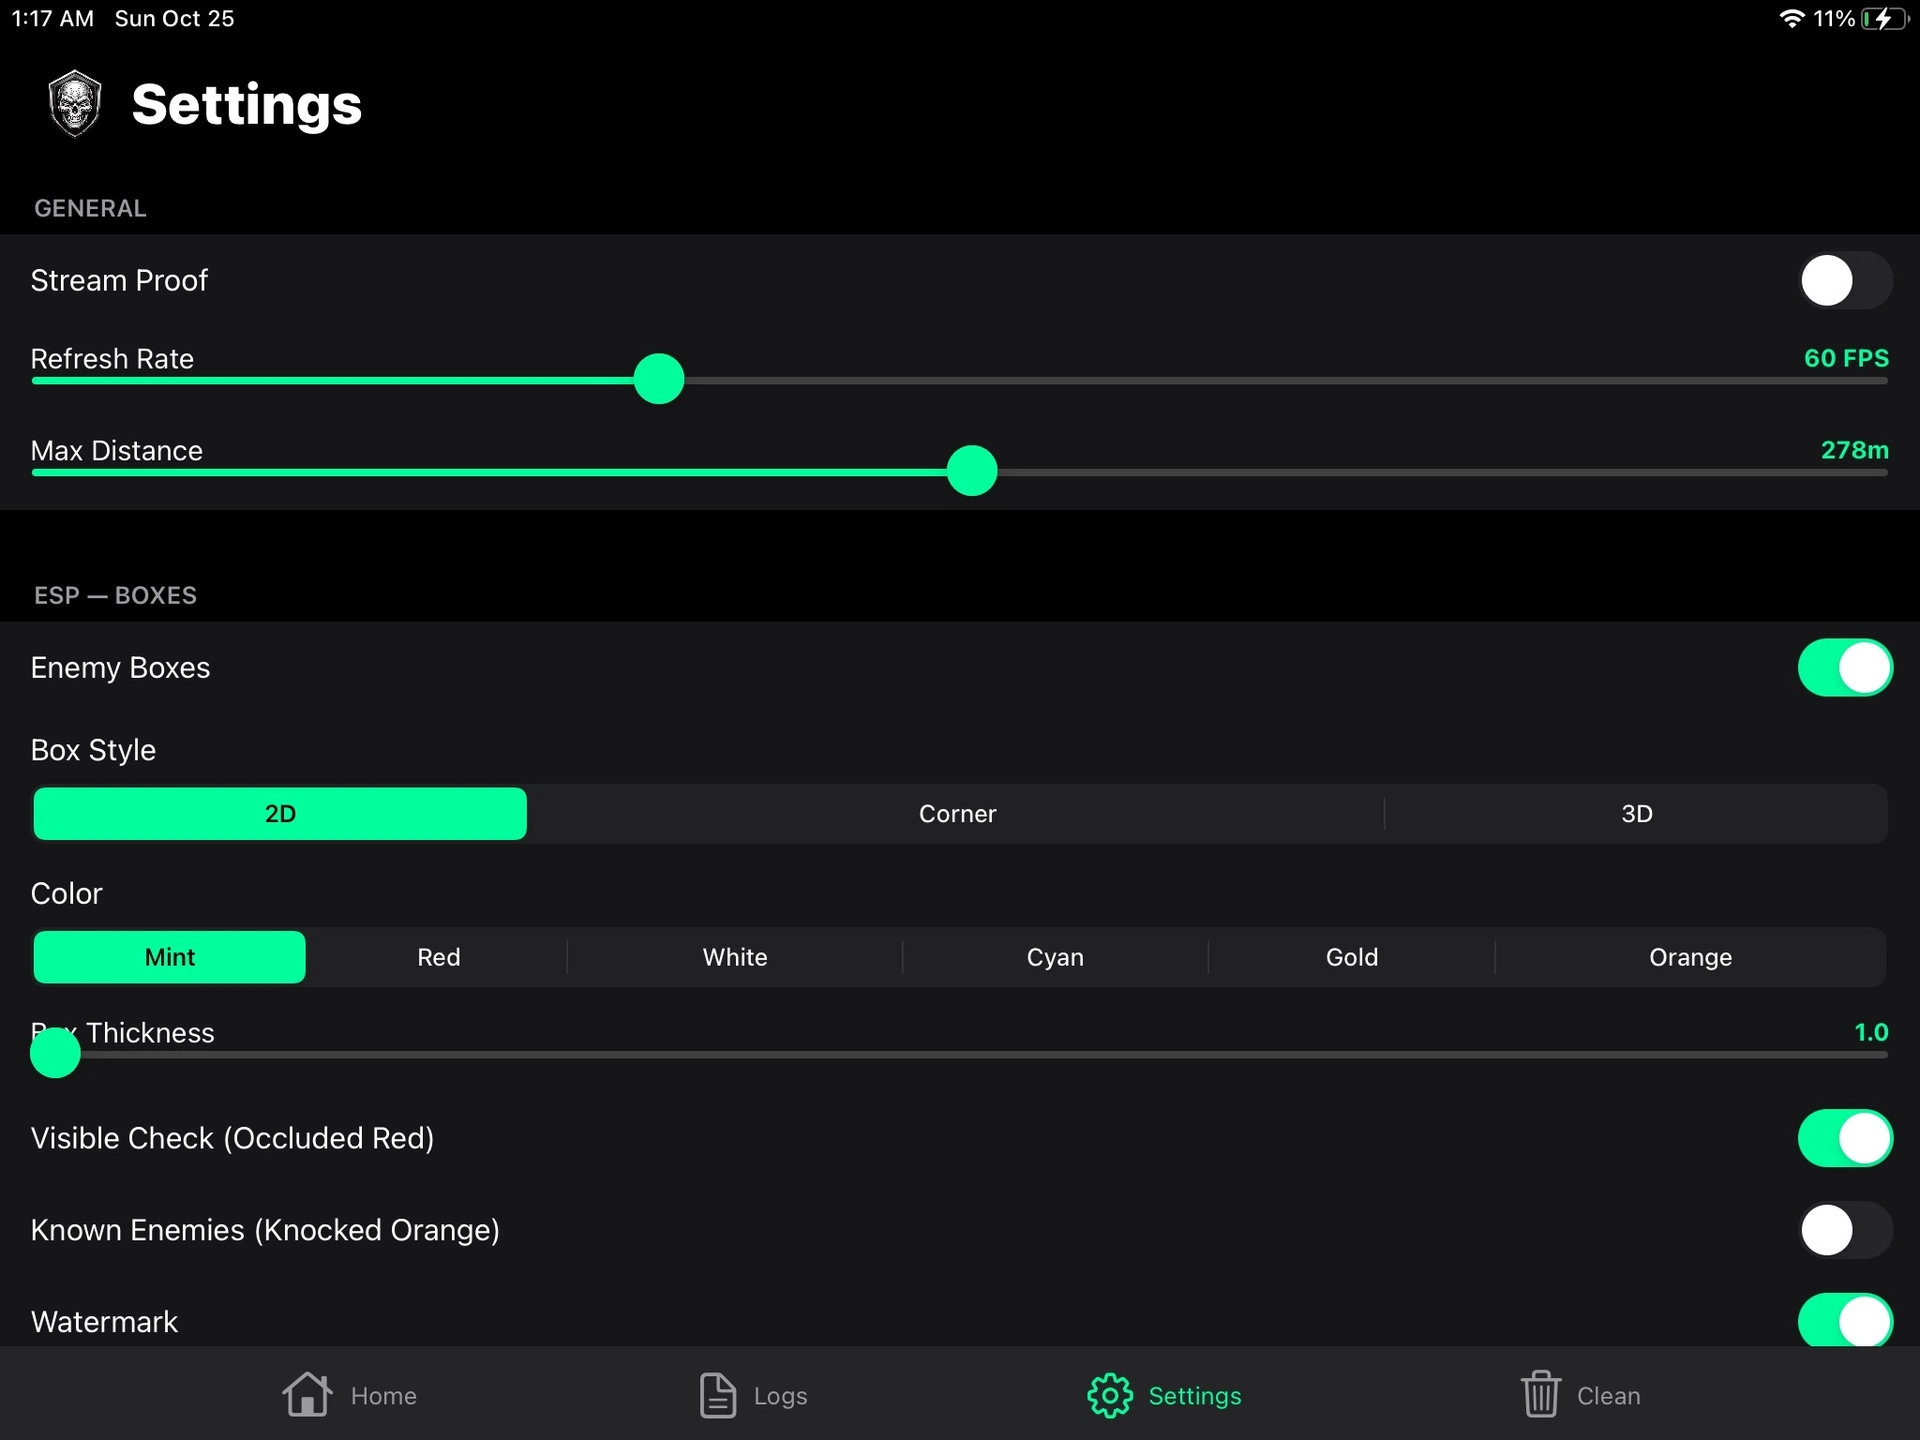Select the Settings gear icon
1920x1440 pixels.
(x=1110, y=1395)
